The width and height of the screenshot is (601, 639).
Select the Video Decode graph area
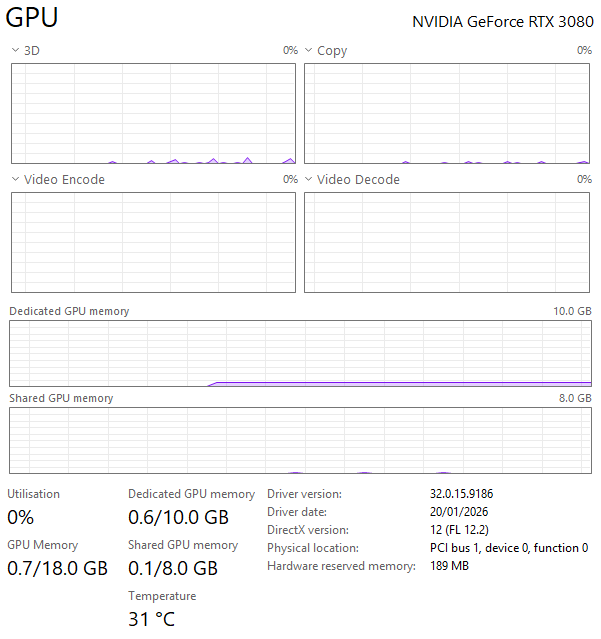pyautogui.click(x=447, y=242)
